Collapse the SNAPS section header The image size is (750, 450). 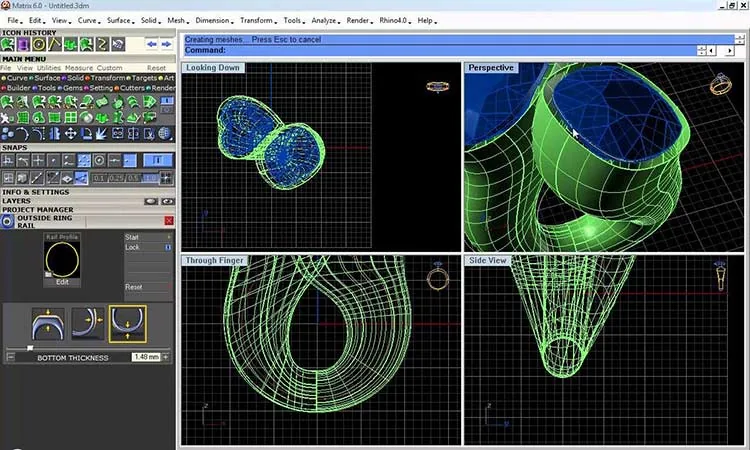pos(14,148)
